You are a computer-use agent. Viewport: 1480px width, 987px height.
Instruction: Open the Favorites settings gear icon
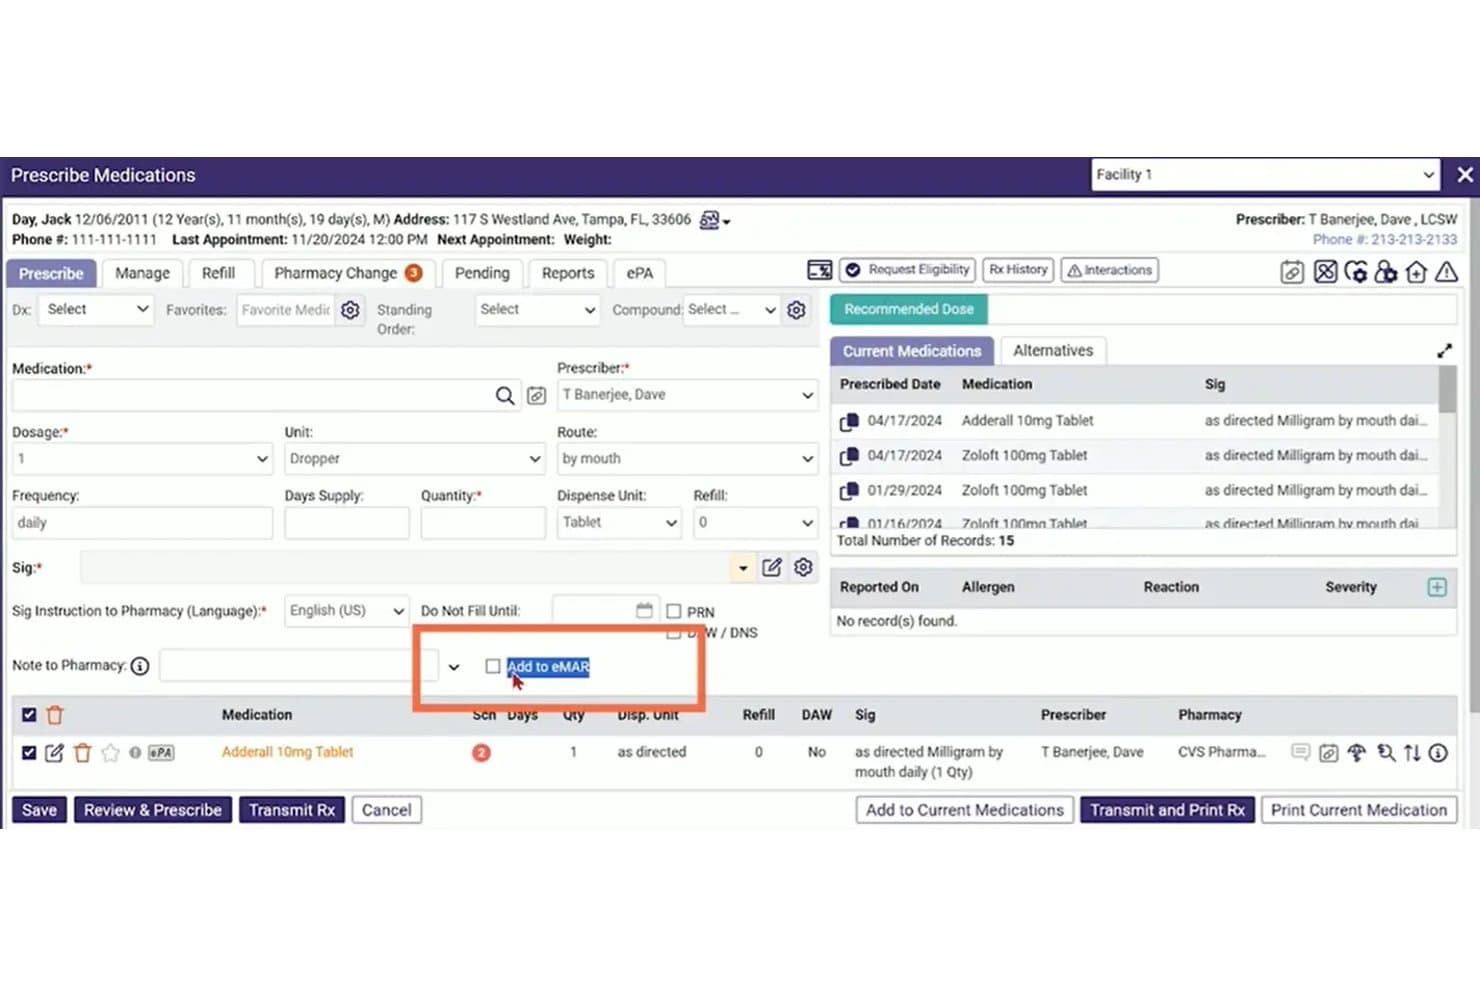tap(350, 310)
